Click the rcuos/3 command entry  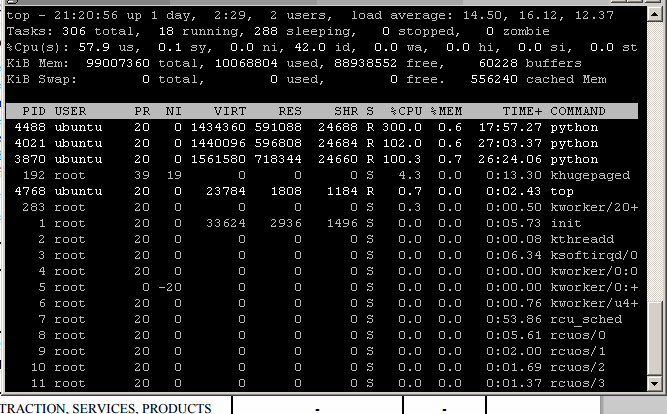click(578, 383)
